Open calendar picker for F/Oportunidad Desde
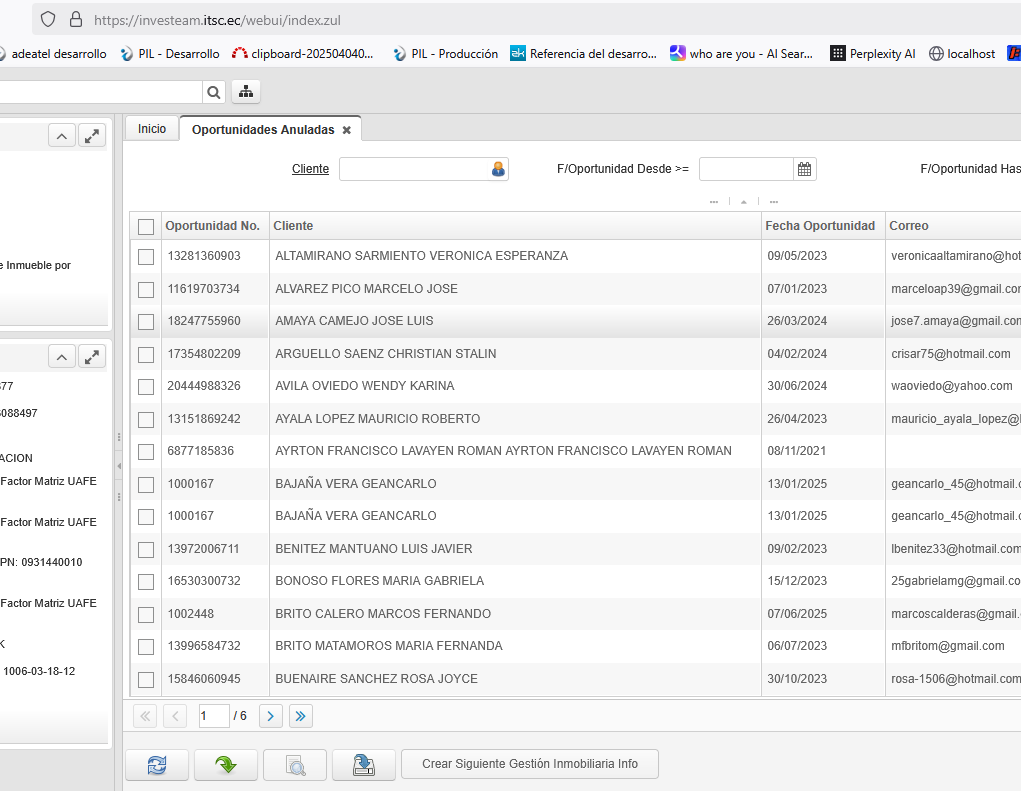Screen dimensions: 1021x791 tap(805, 170)
